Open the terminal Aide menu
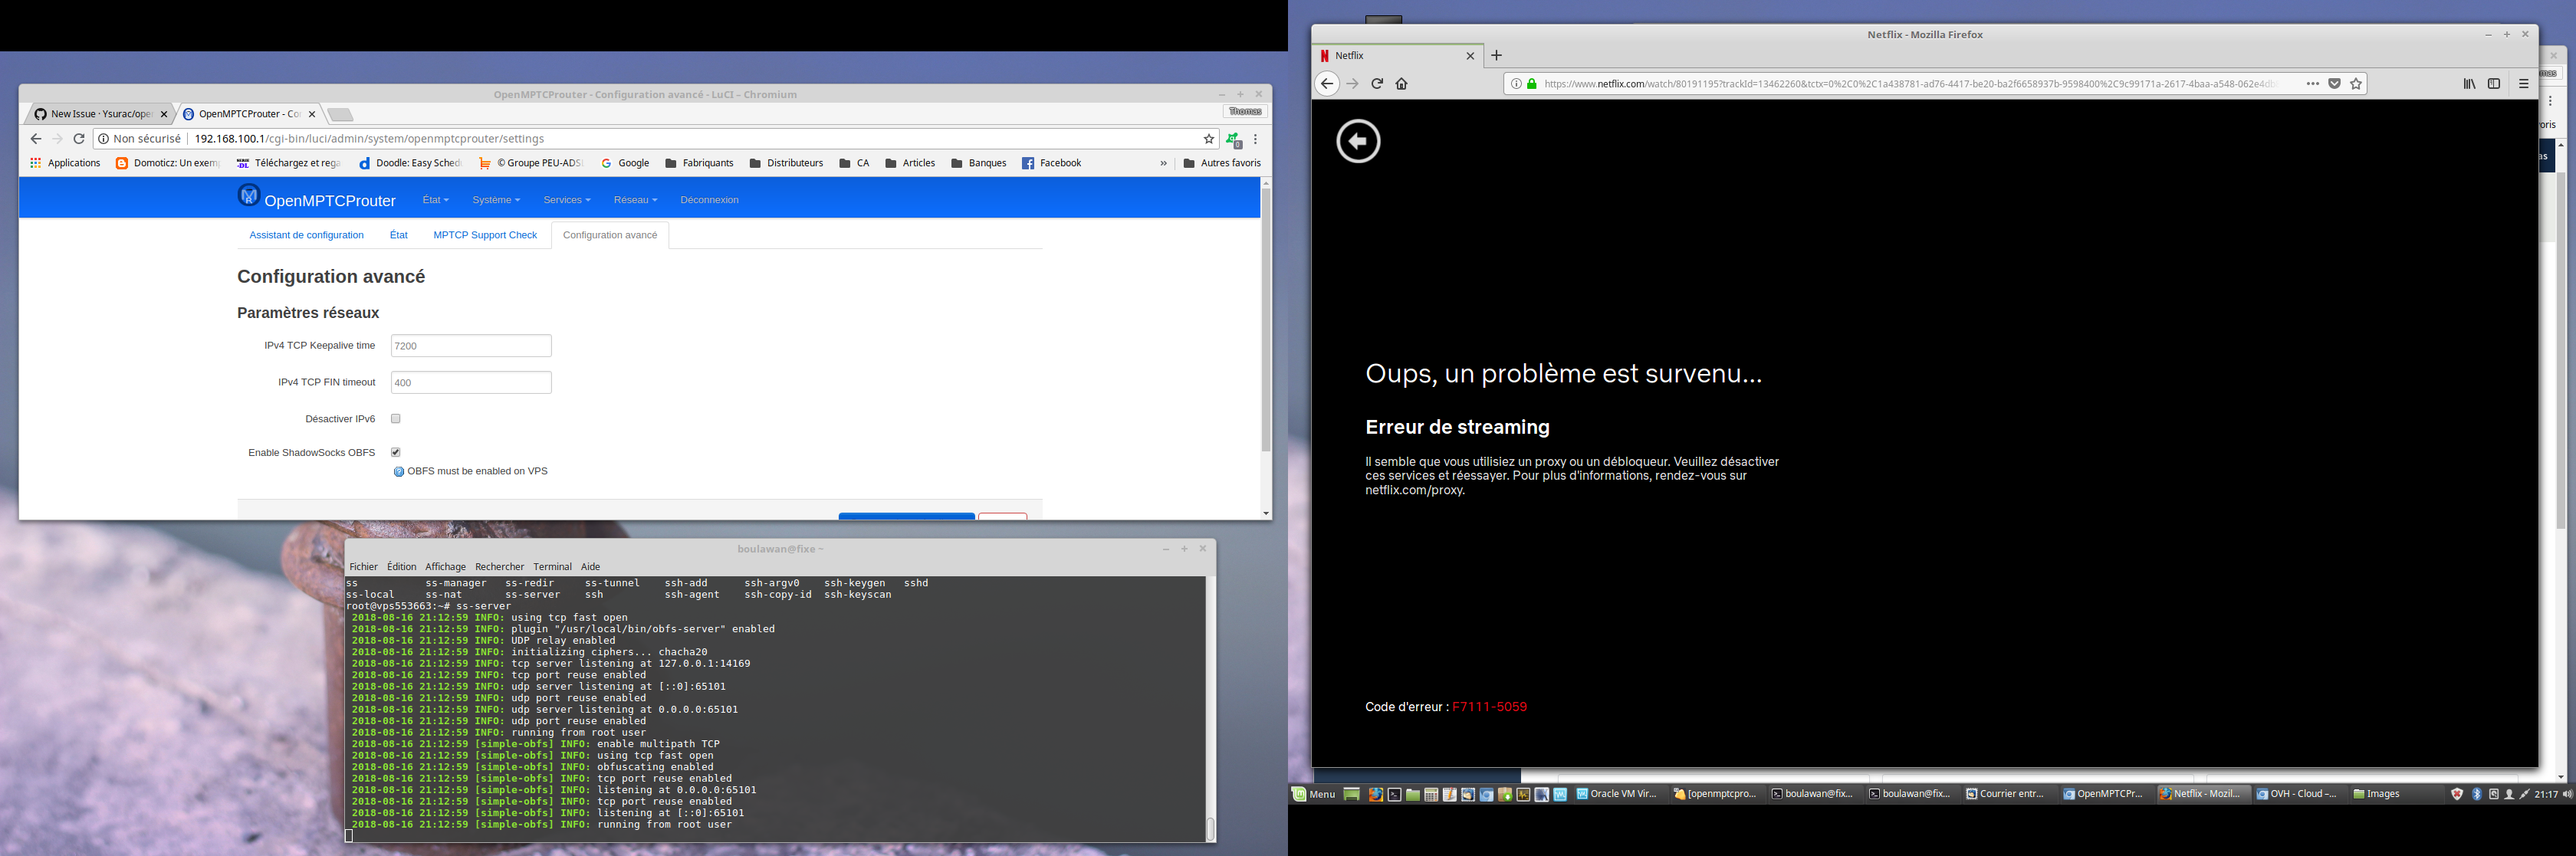This screenshot has height=856, width=2576. (591, 567)
